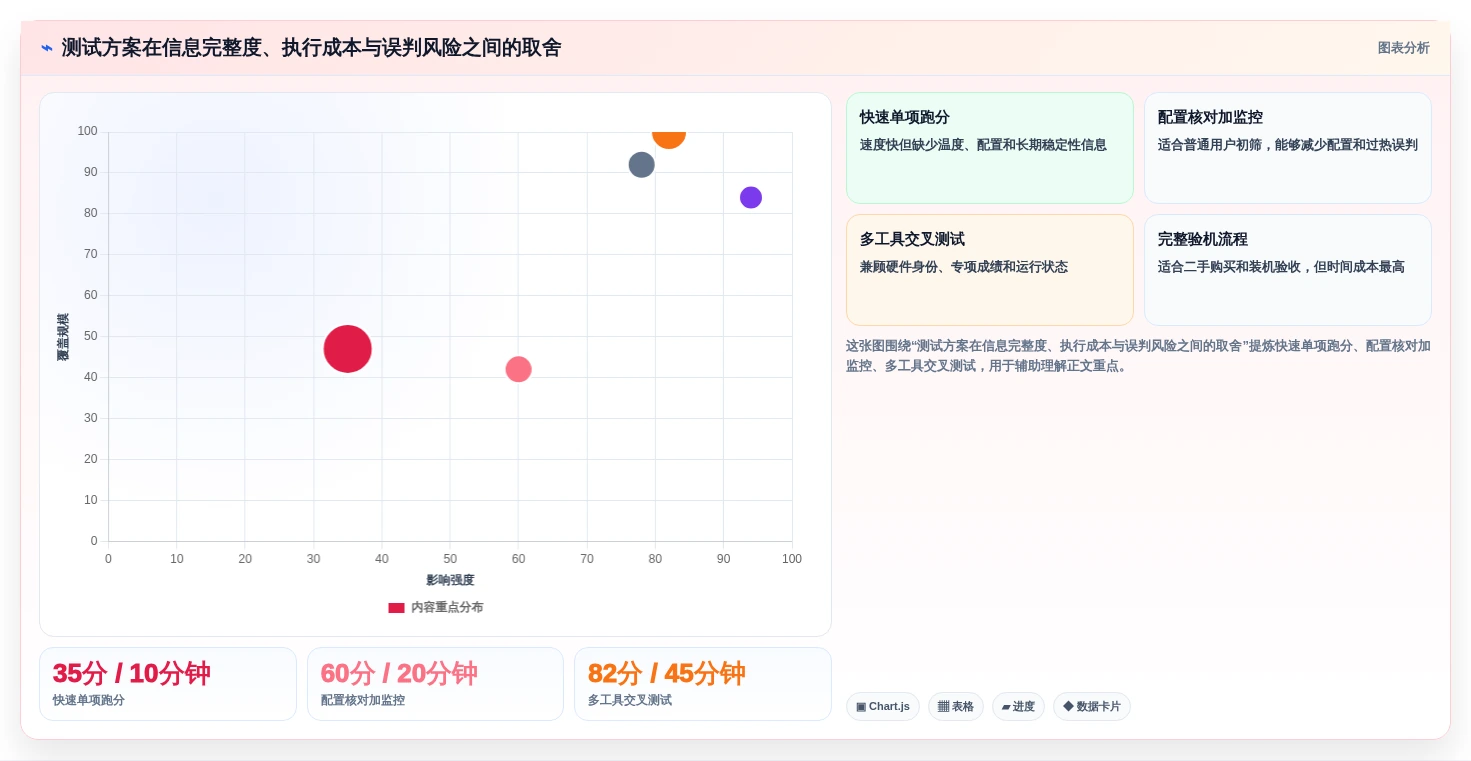
Task: Click the pink bubble on the chart
Action: (518, 369)
